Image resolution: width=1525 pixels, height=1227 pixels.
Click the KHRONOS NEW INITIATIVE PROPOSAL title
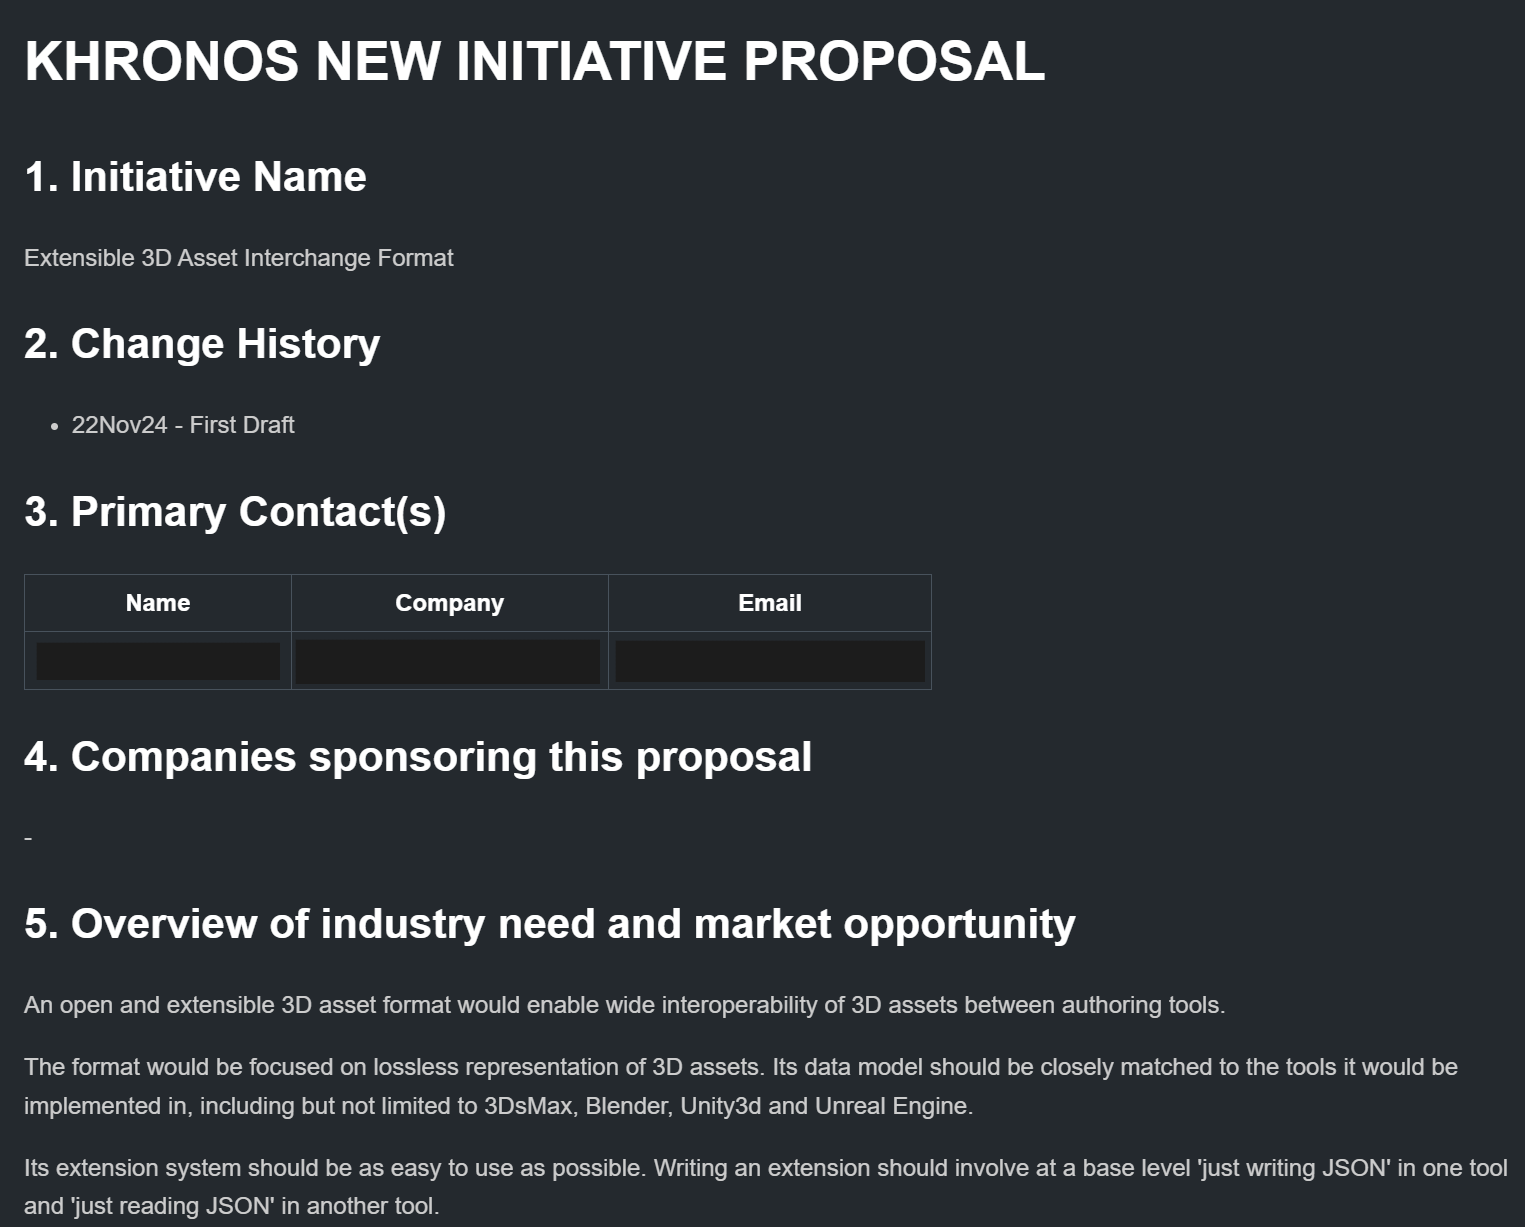534,61
